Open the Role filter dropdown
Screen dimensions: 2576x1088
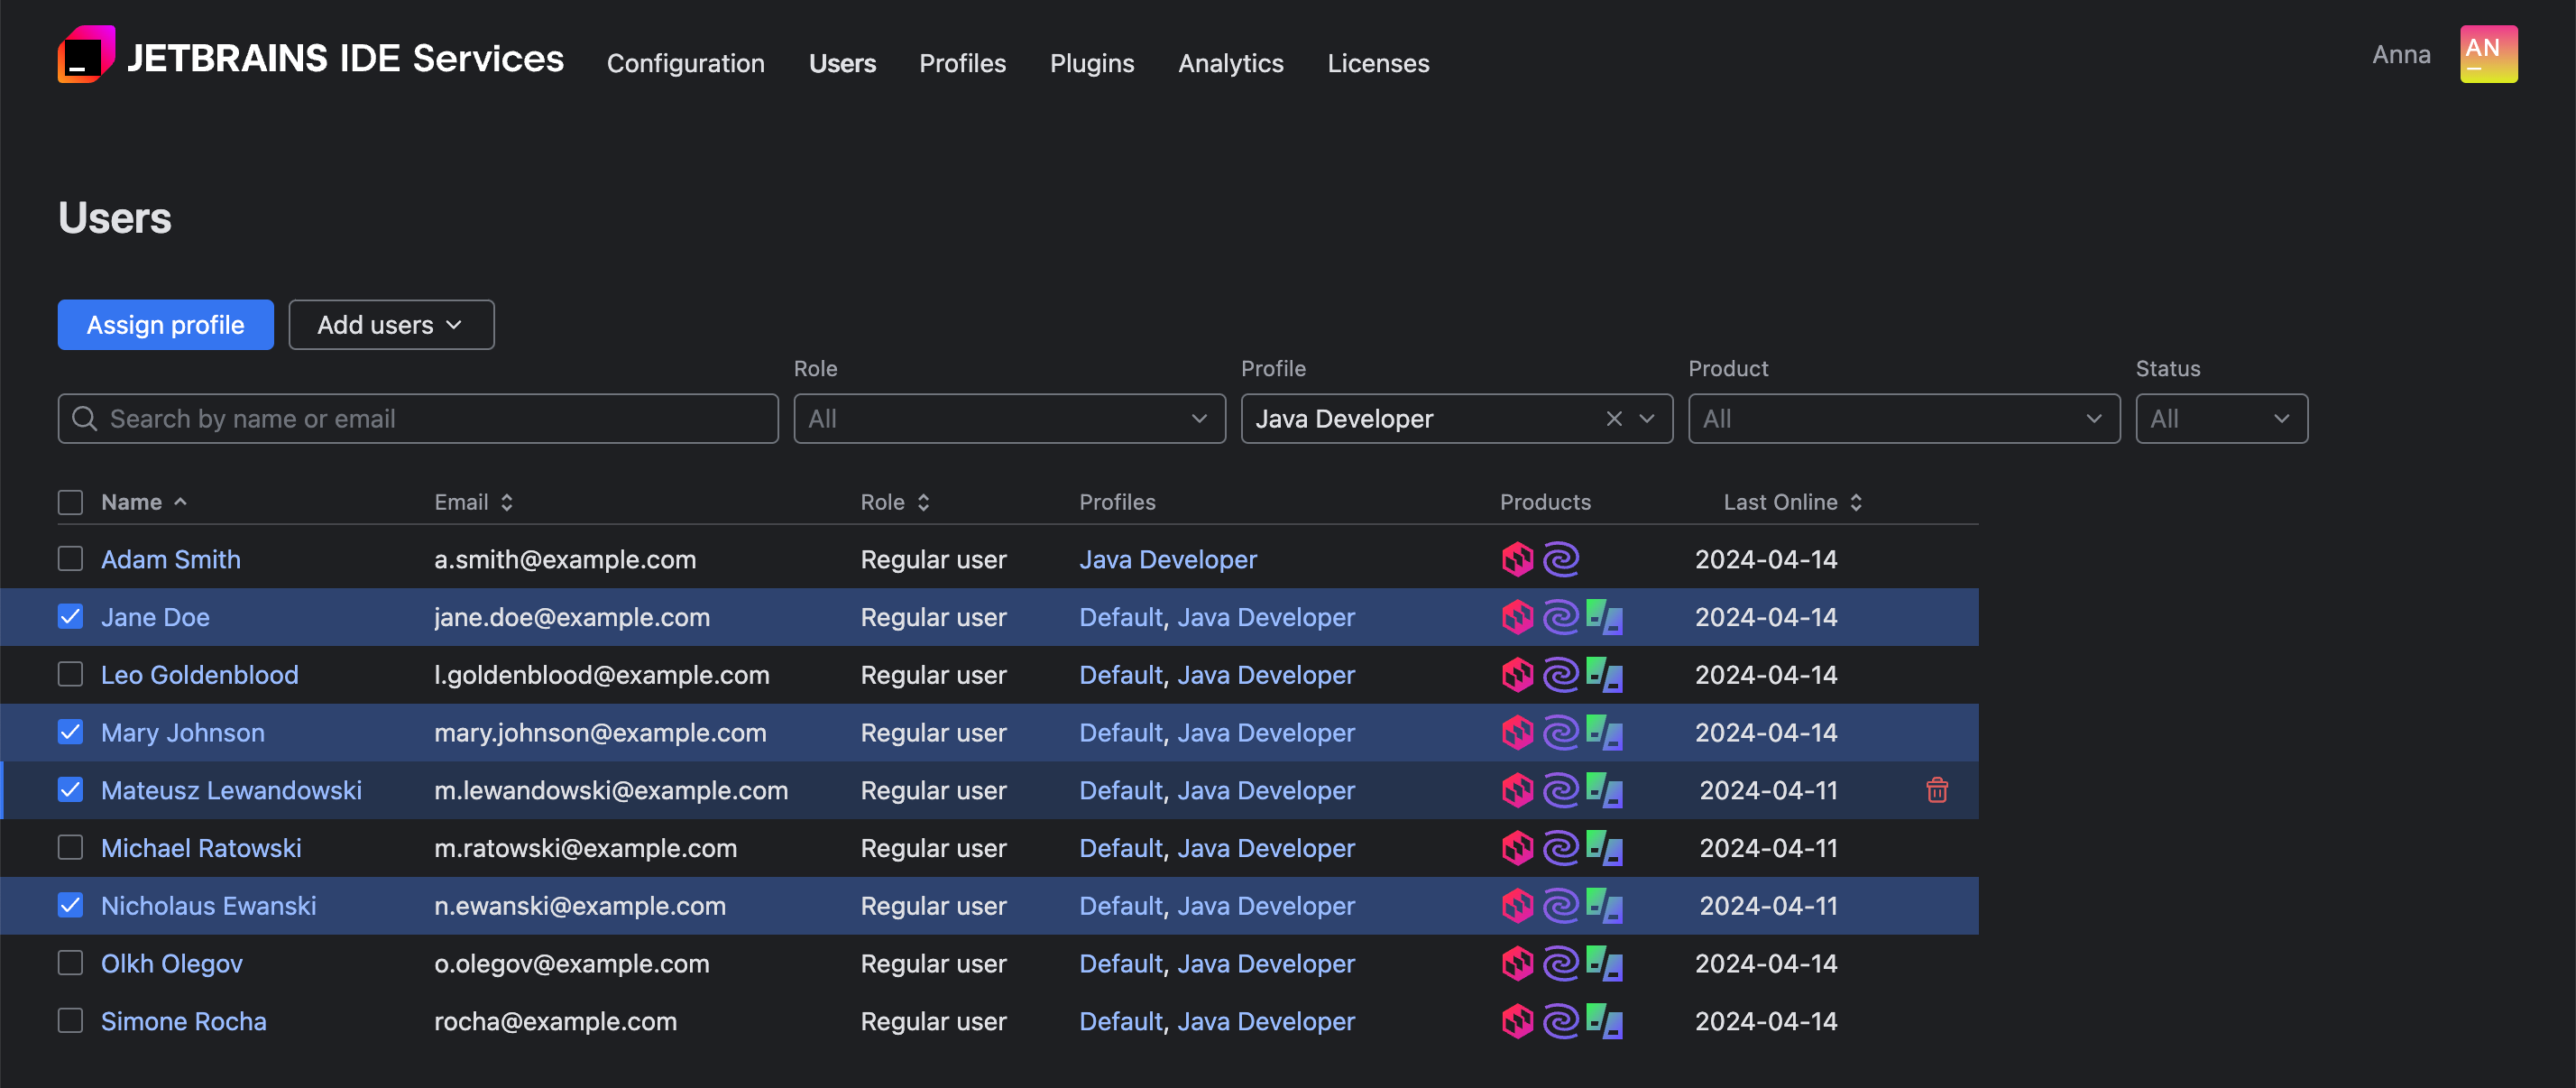point(1009,418)
